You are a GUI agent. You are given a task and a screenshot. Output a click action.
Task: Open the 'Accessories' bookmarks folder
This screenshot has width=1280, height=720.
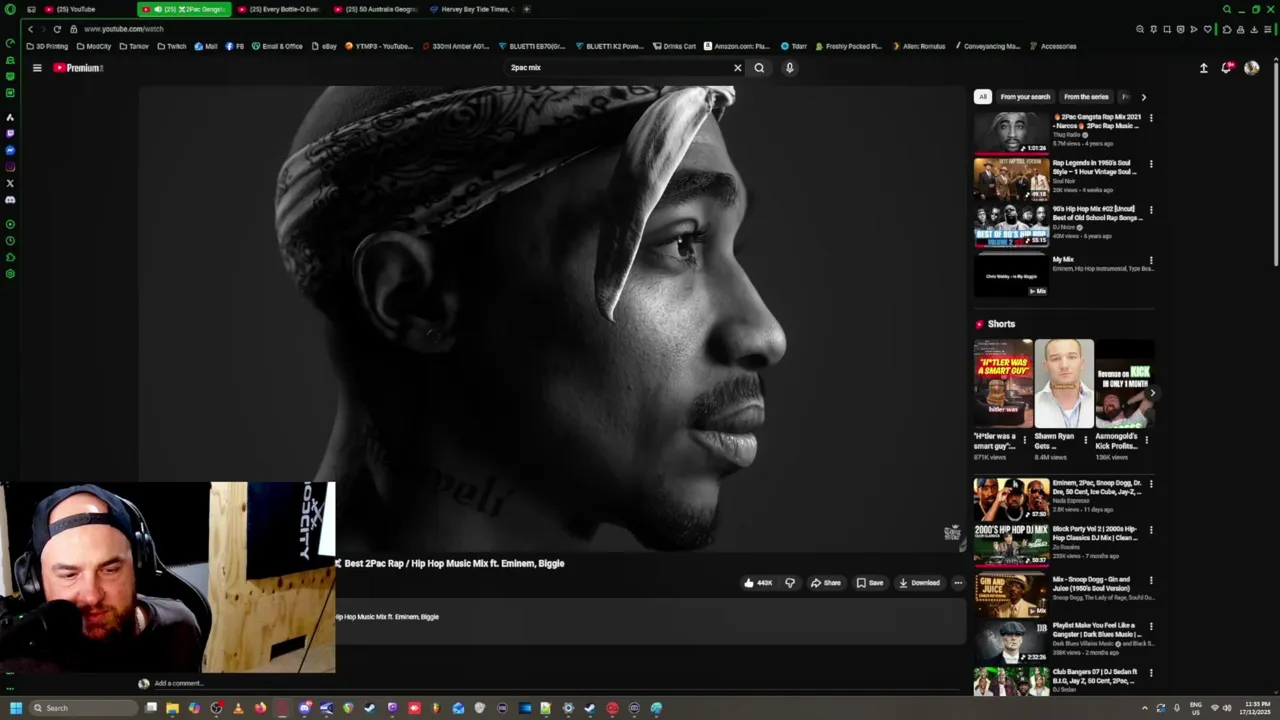point(1053,46)
